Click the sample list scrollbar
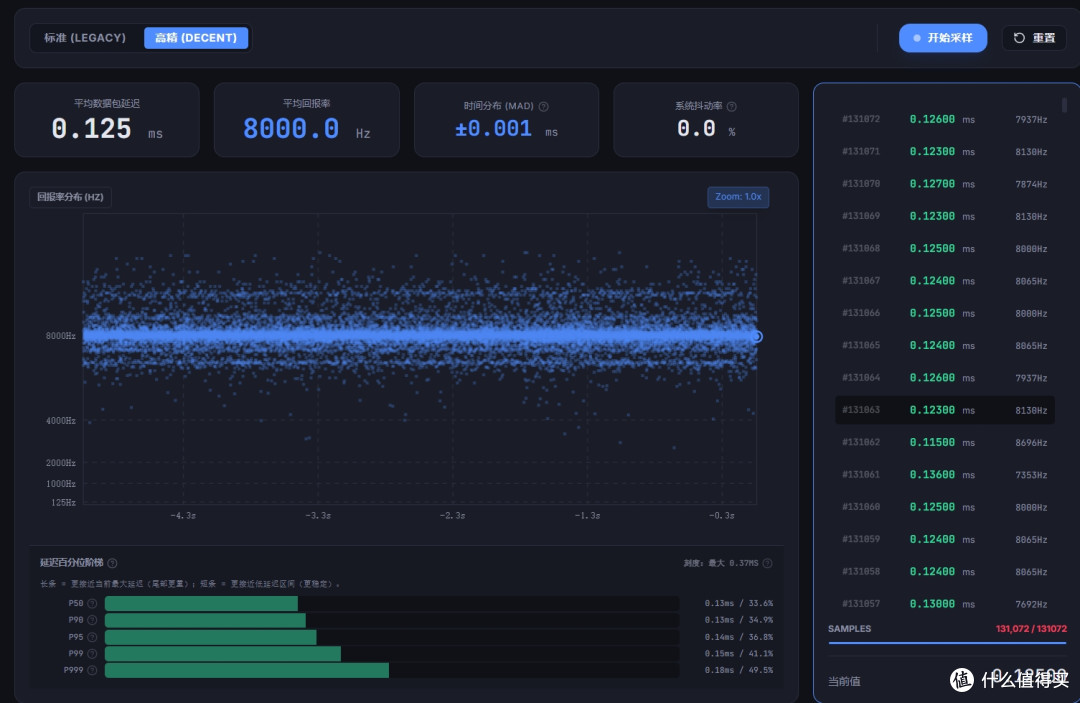This screenshot has width=1080, height=703. point(1064,105)
